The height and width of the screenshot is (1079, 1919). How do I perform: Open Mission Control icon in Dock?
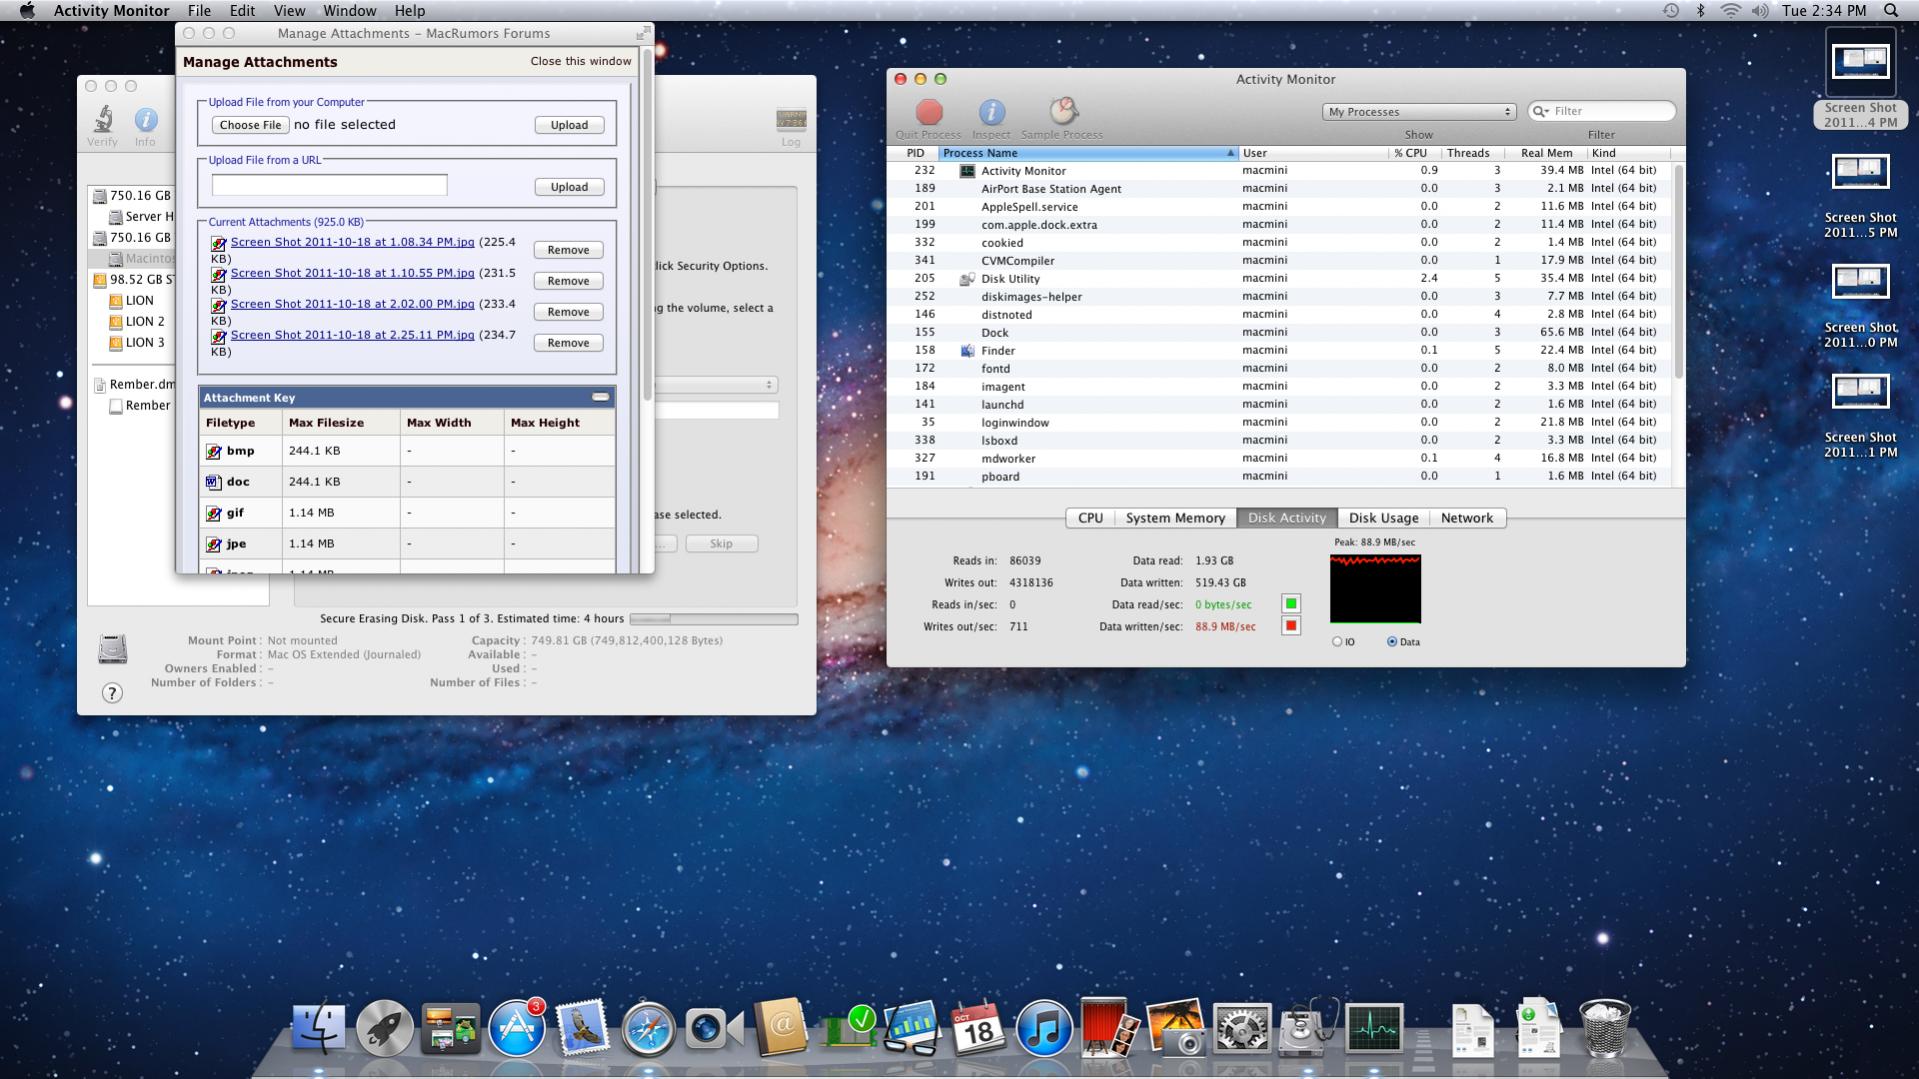coord(450,1030)
